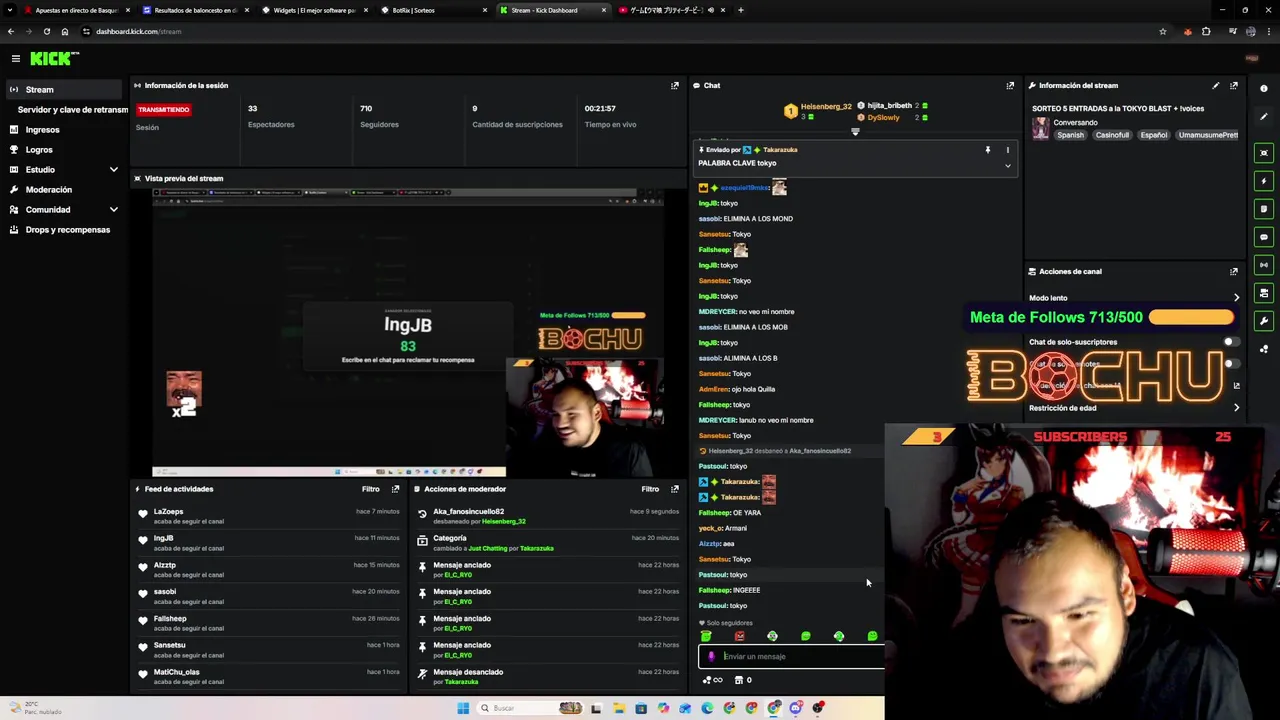1280x720 pixels.
Task: Toggle Chat de solo-suscriptores switch
Action: [1230, 342]
